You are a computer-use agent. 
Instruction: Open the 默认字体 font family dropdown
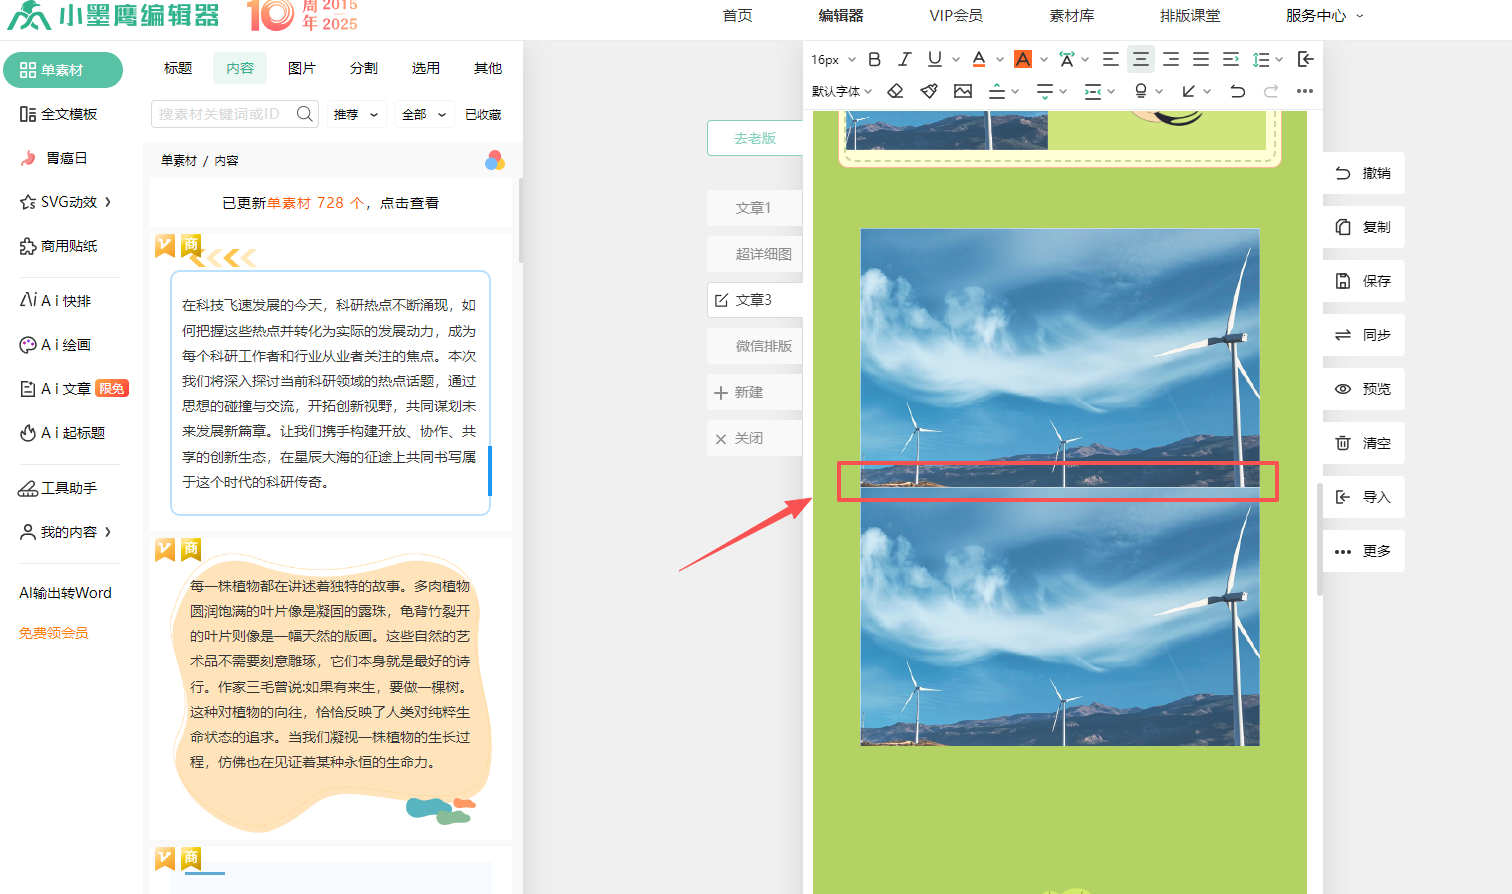(x=842, y=91)
